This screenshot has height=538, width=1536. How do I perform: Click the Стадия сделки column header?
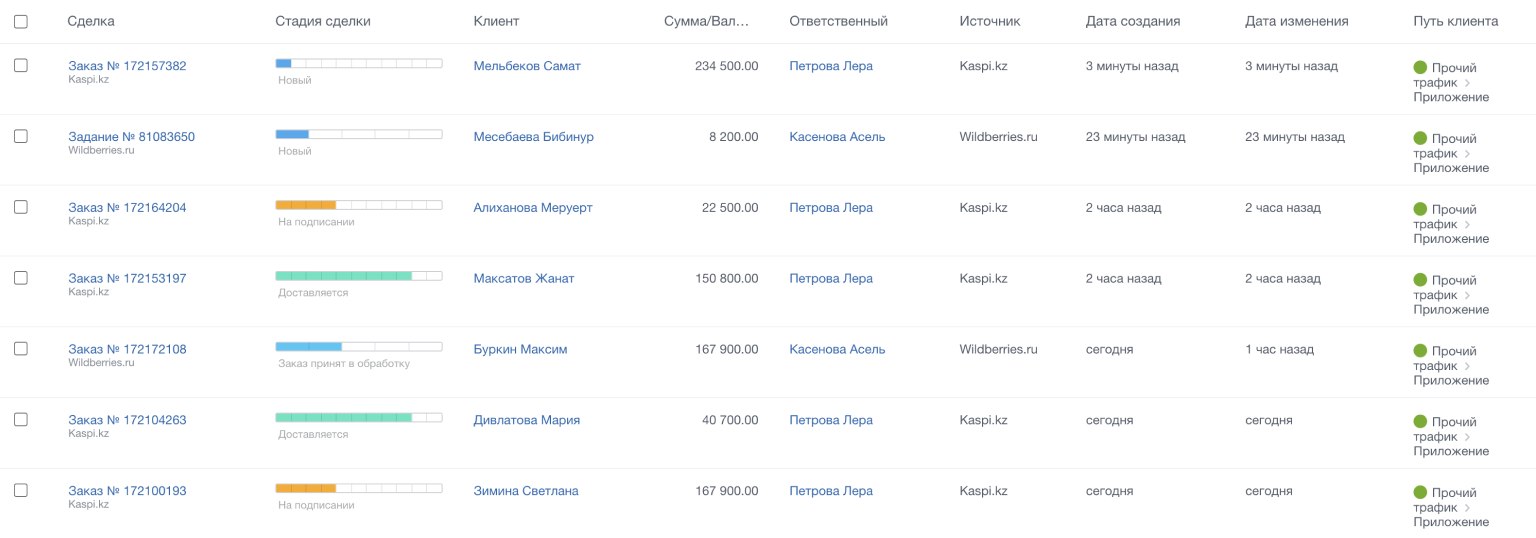[322, 21]
